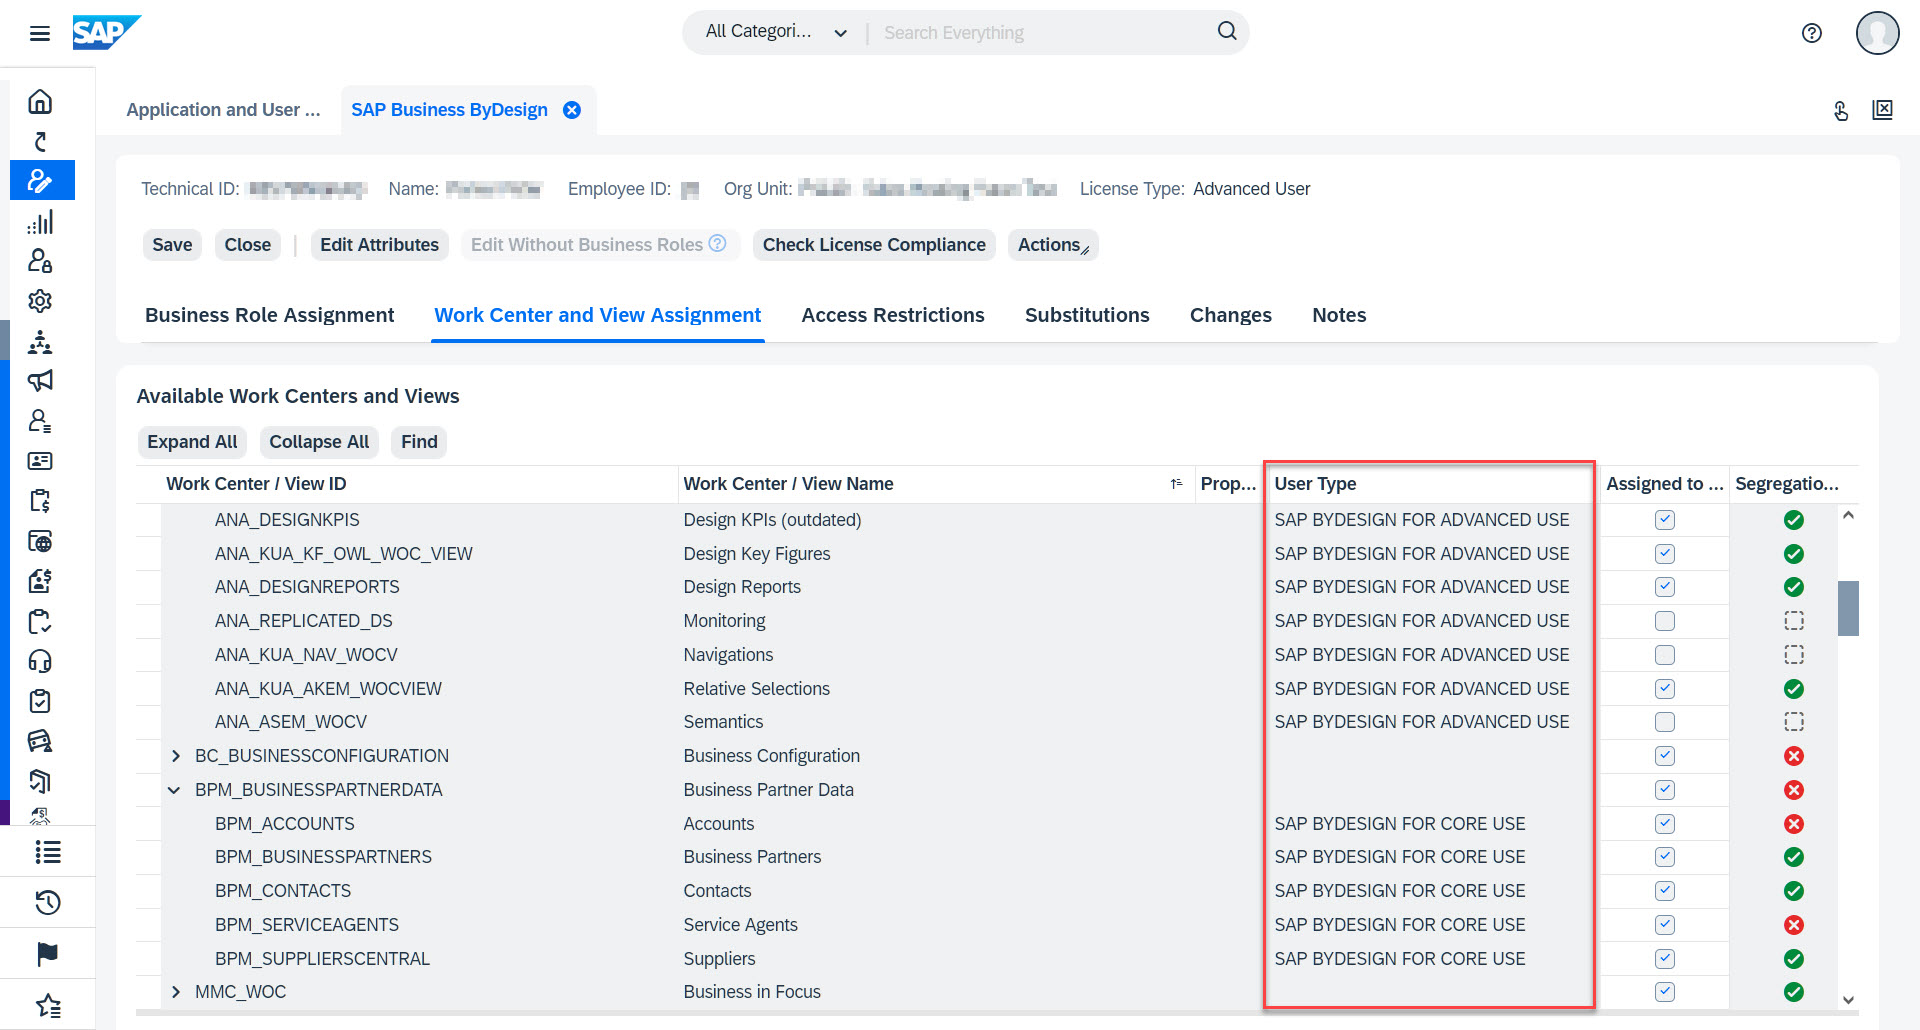The height and width of the screenshot is (1030, 1920).
Task: Open the user profile avatar
Action: (x=1877, y=33)
